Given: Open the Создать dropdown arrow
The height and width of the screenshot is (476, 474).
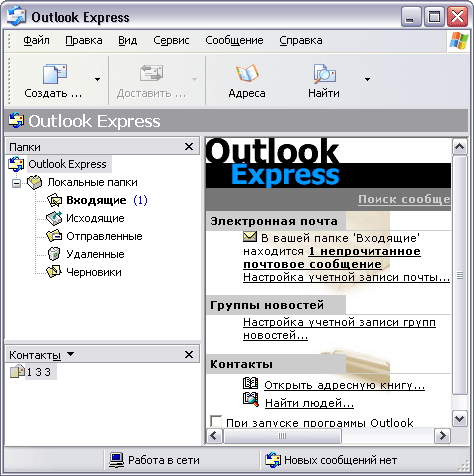Looking at the screenshot, I should (97, 79).
